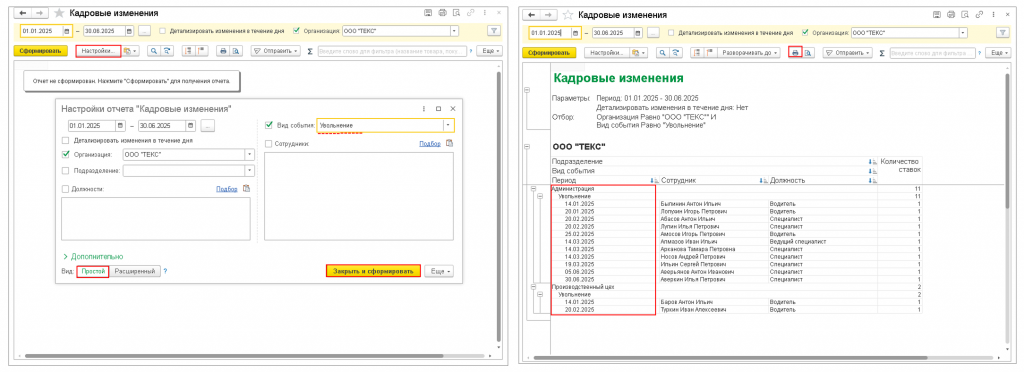Screen dimensions: 1024x372
Task: Open the Еще menu in the left window toolbar
Action: click(488, 50)
